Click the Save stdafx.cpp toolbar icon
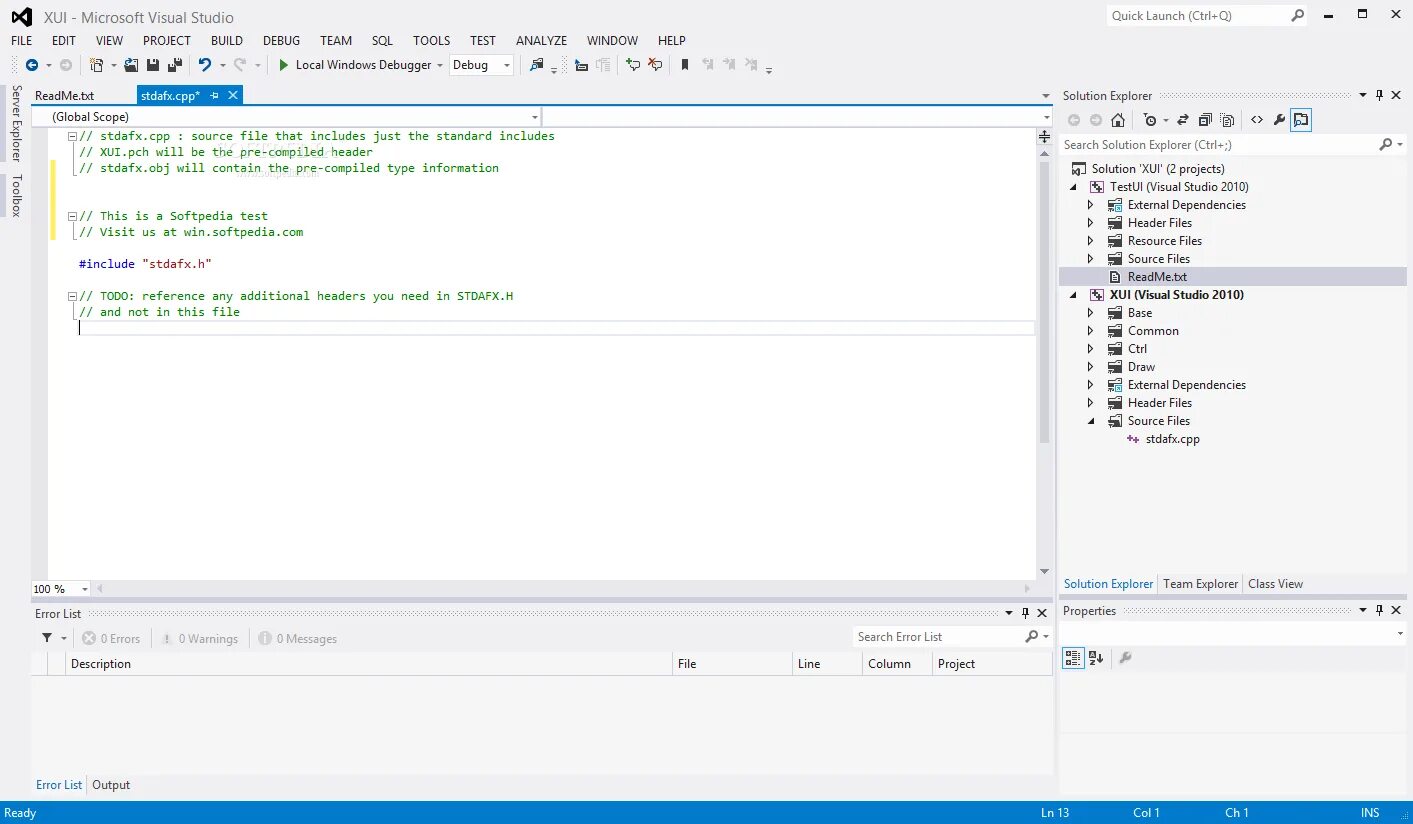The height and width of the screenshot is (824, 1413). click(153, 65)
